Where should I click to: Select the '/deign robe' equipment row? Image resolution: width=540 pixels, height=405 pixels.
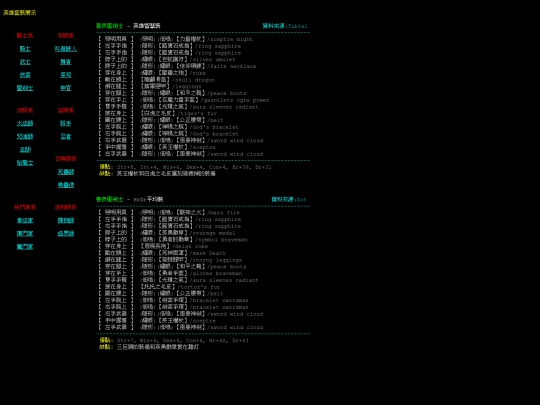coord(153,247)
